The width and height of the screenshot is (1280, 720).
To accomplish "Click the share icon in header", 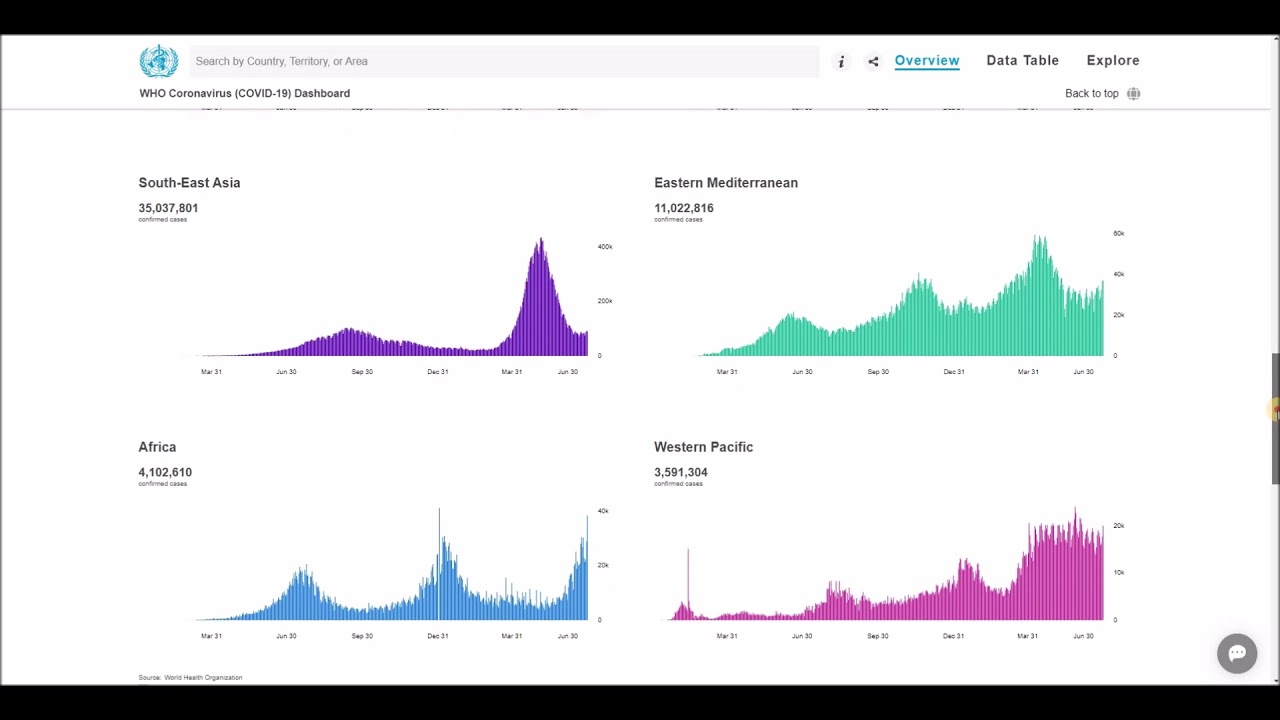I will (x=873, y=62).
